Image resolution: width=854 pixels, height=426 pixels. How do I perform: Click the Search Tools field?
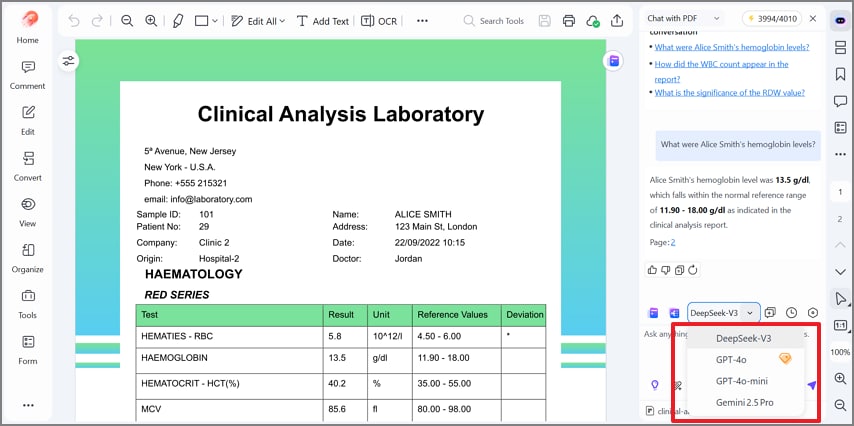[x=495, y=21]
